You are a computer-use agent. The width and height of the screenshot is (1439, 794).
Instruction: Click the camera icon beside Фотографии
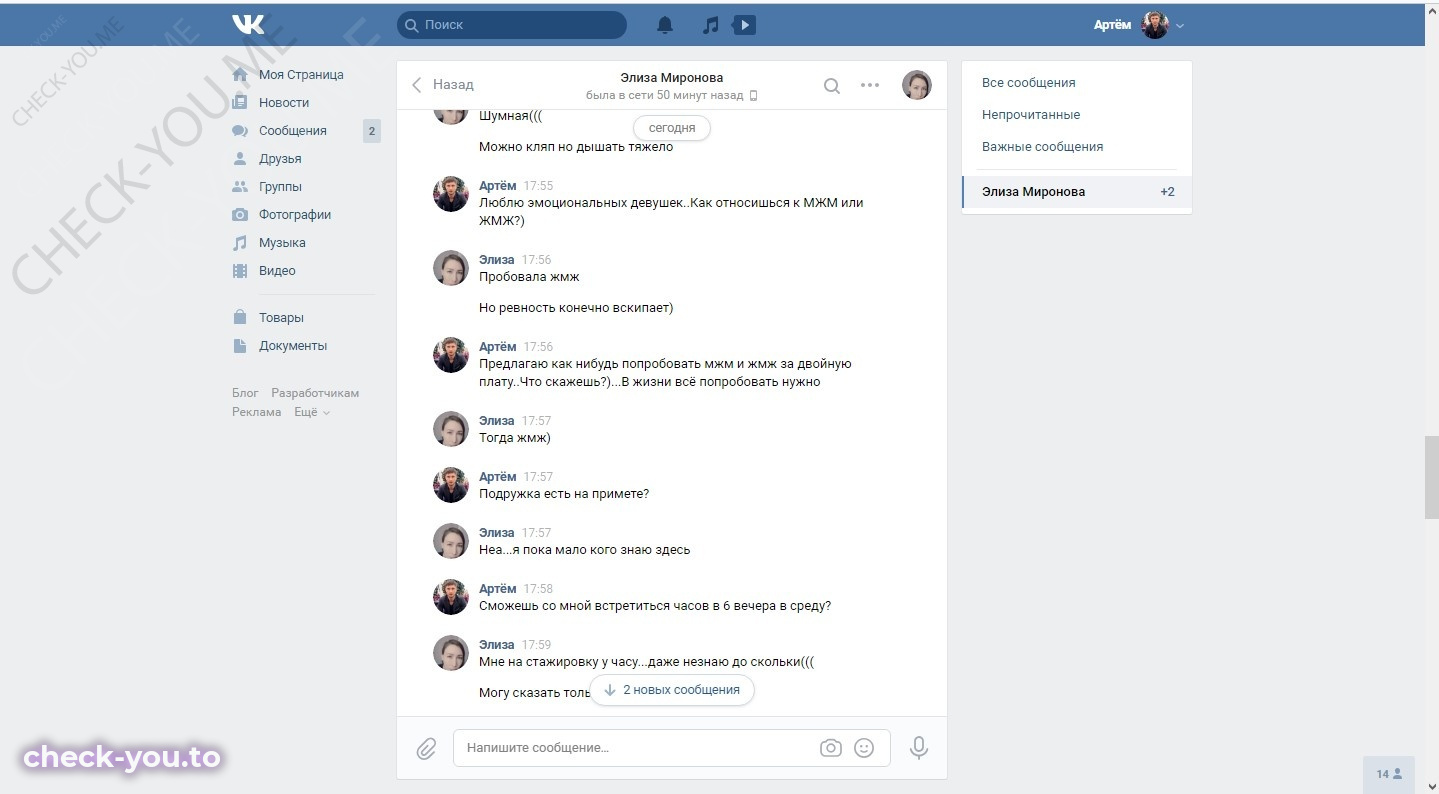240,215
